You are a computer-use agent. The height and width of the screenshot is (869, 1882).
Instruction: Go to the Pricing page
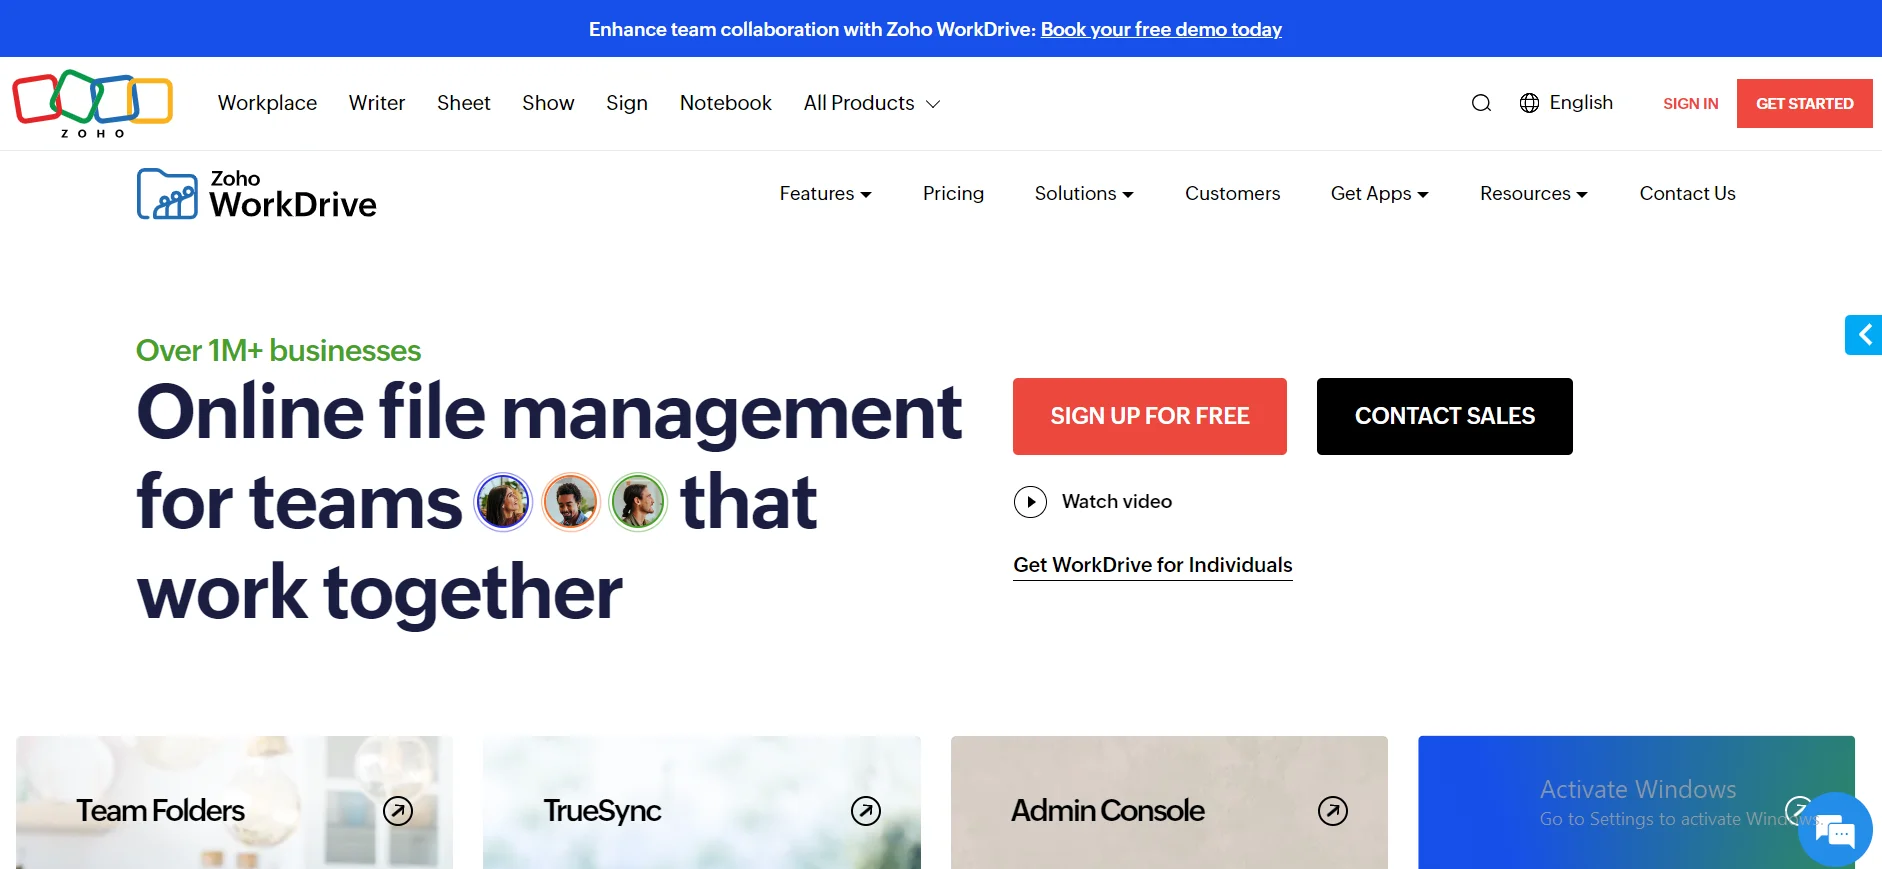[x=953, y=194]
